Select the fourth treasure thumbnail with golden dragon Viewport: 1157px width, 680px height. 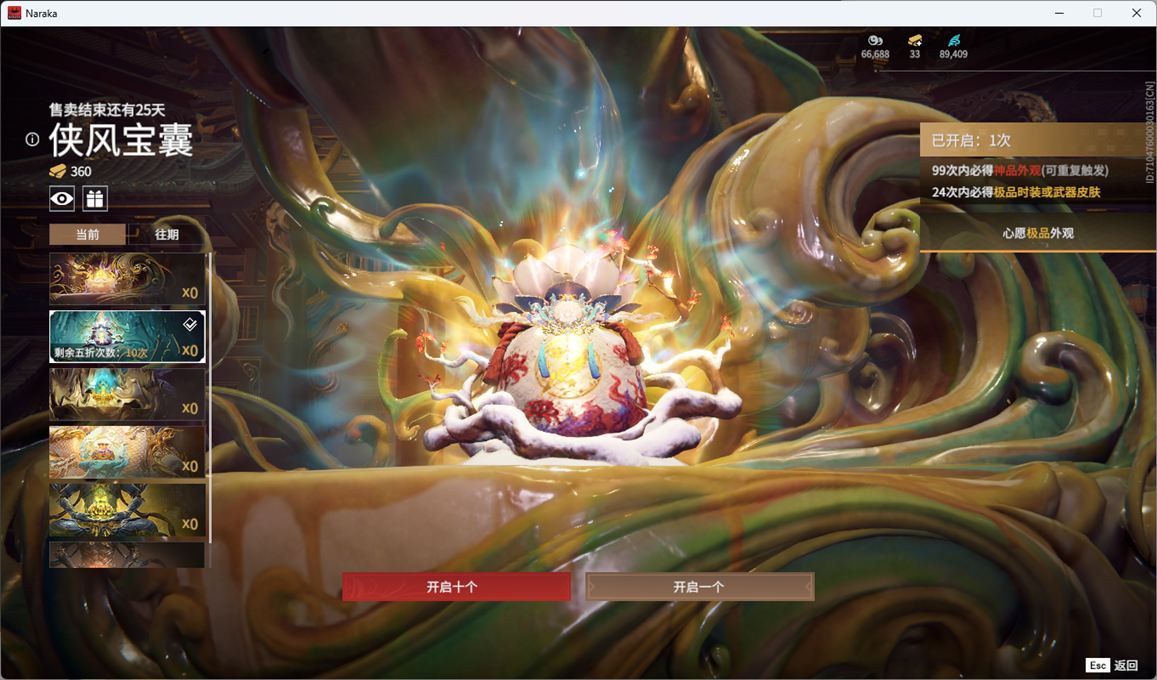pyautogui.click(x=127, y=452)
